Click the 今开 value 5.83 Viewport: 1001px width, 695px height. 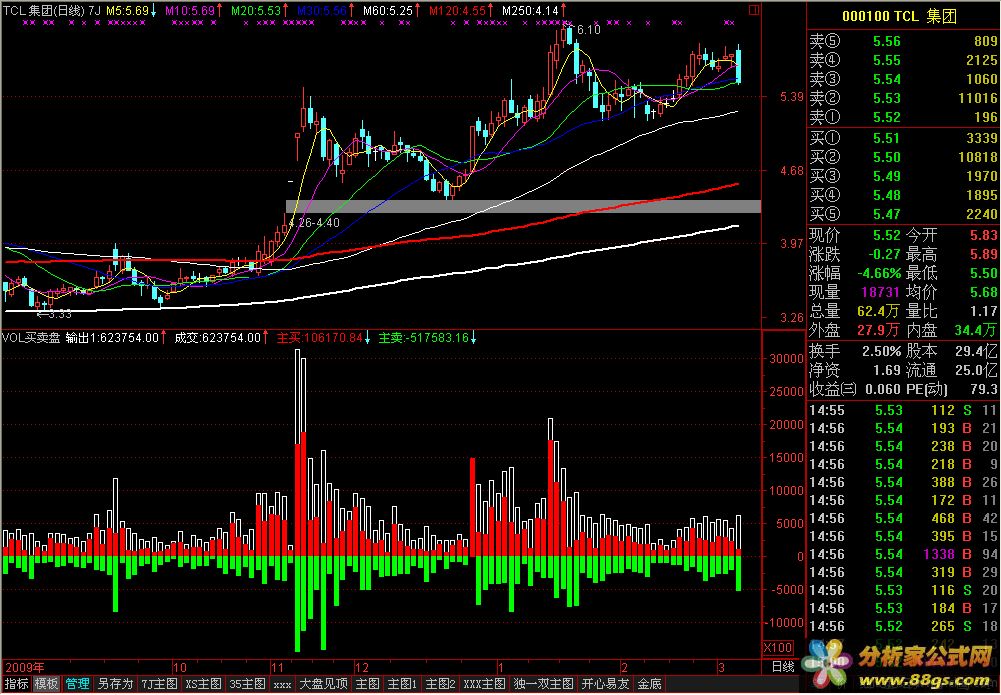983,235
